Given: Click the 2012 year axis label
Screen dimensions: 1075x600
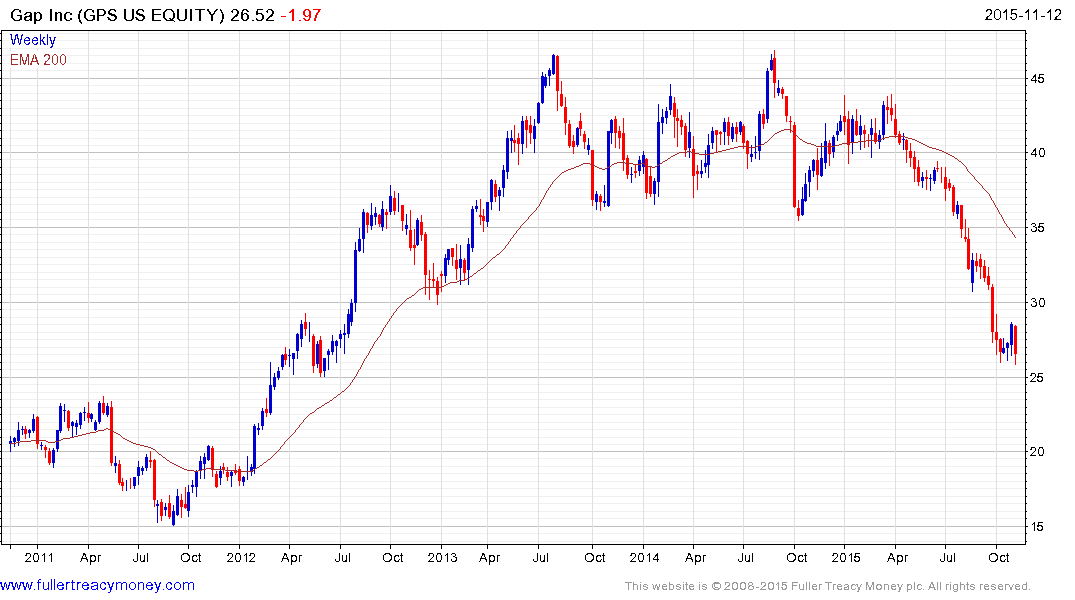Looking at the screenshot, I should [241, 557].
